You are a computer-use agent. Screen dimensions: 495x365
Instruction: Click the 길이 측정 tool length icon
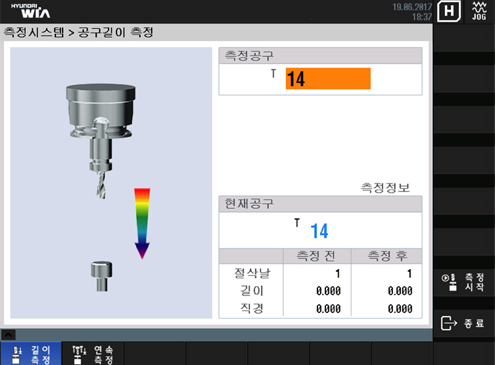[x=17, y=355]
